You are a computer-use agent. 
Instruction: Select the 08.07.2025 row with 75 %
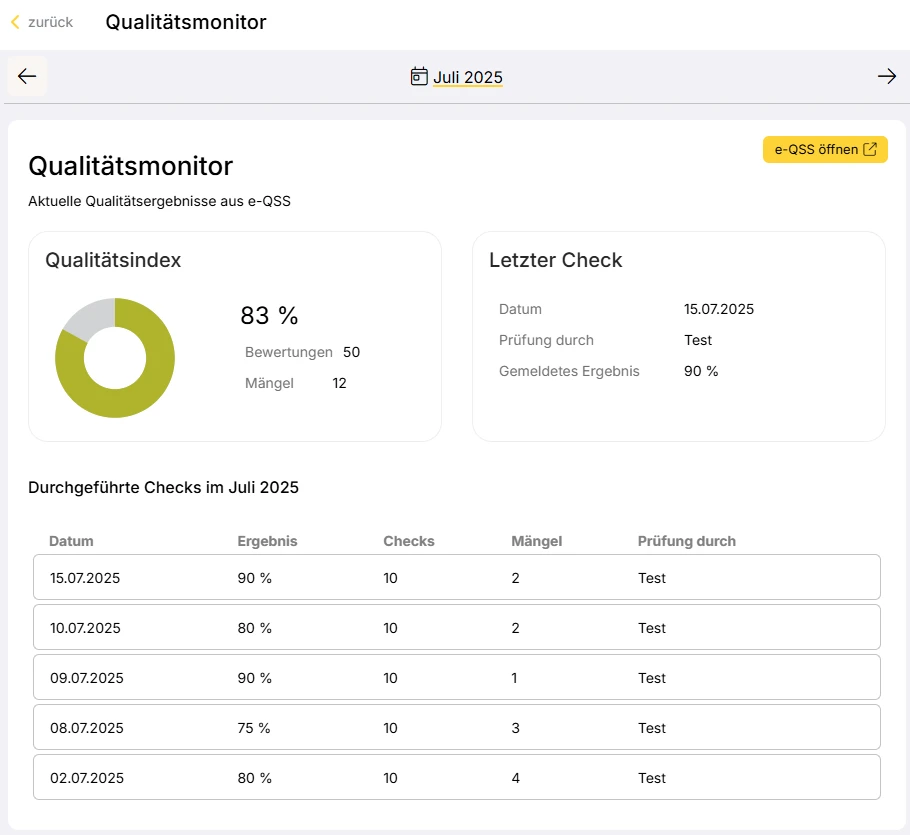click(x=456, y=728)
